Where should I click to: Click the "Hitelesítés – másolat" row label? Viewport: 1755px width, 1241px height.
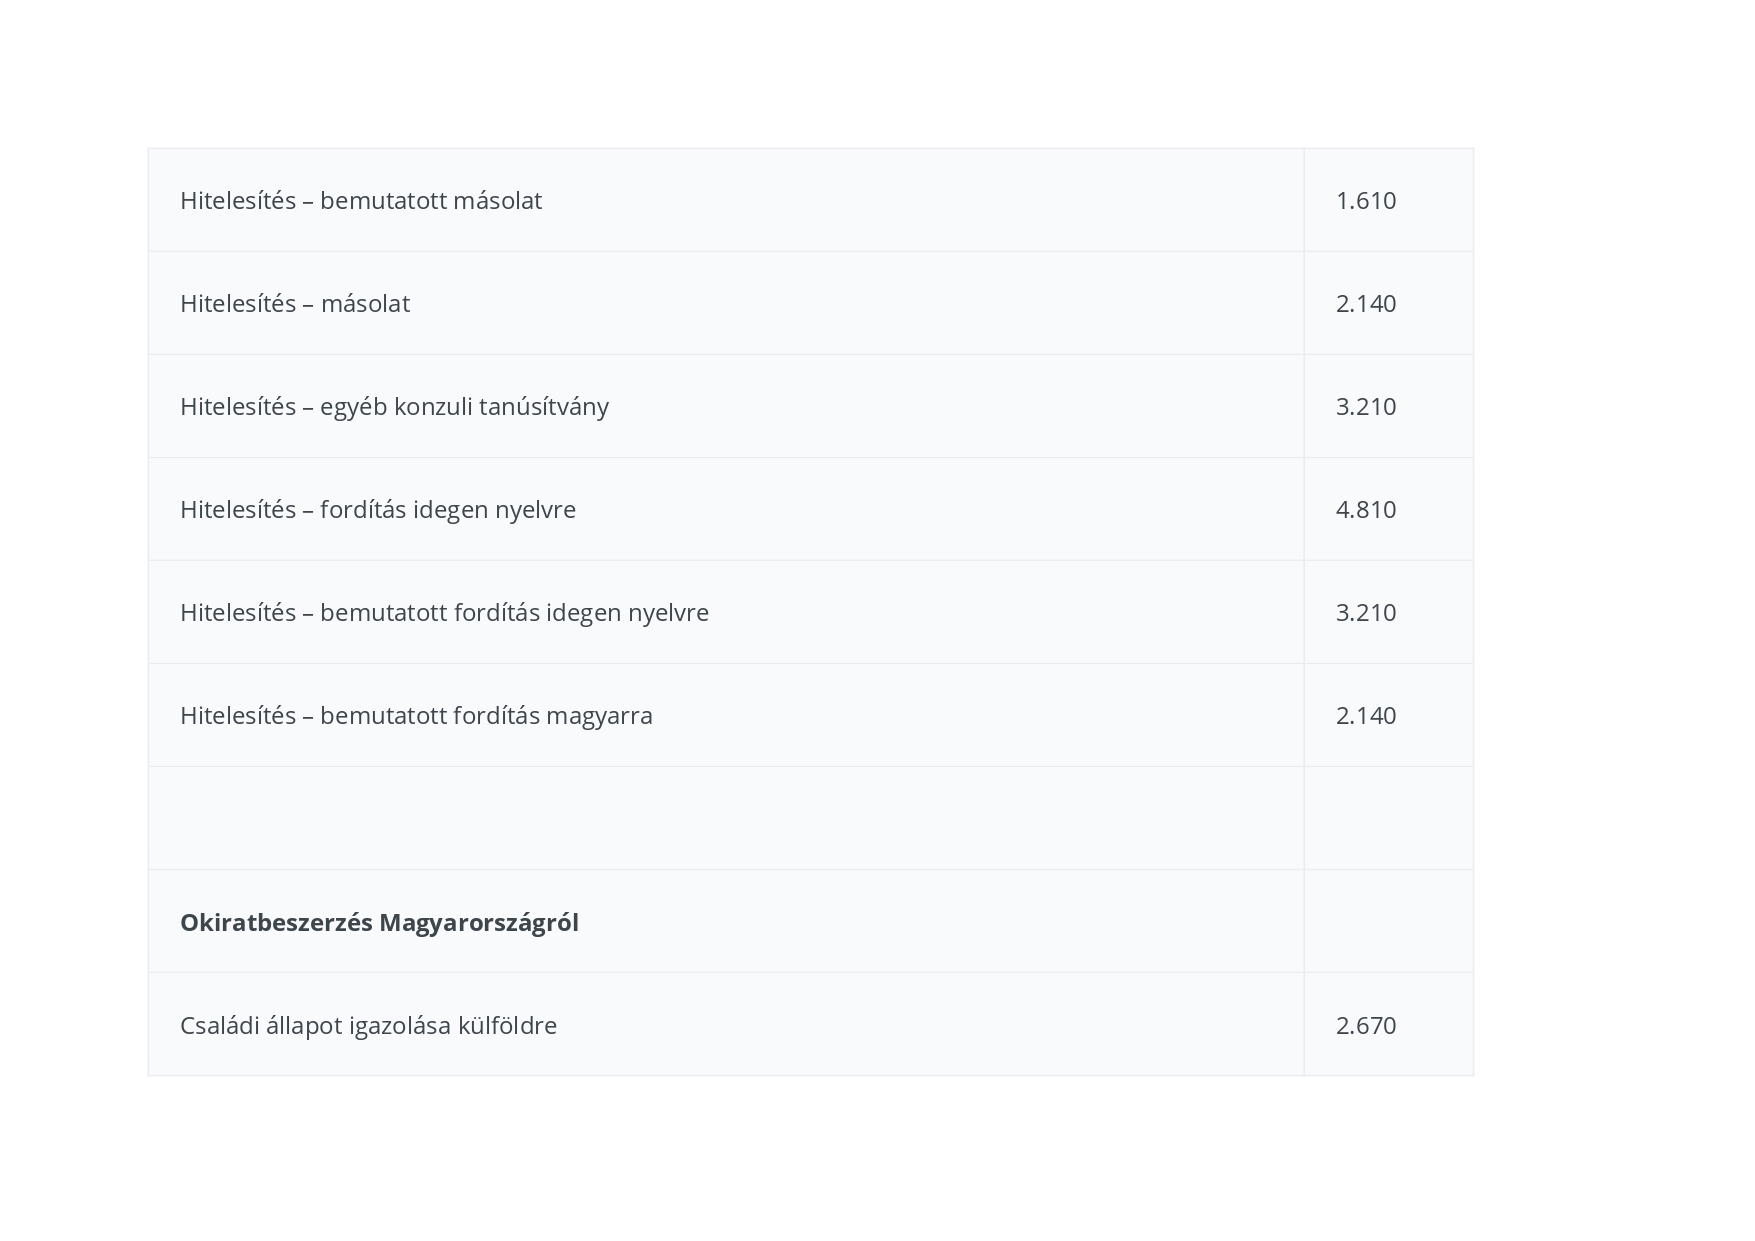coord(295,303)
